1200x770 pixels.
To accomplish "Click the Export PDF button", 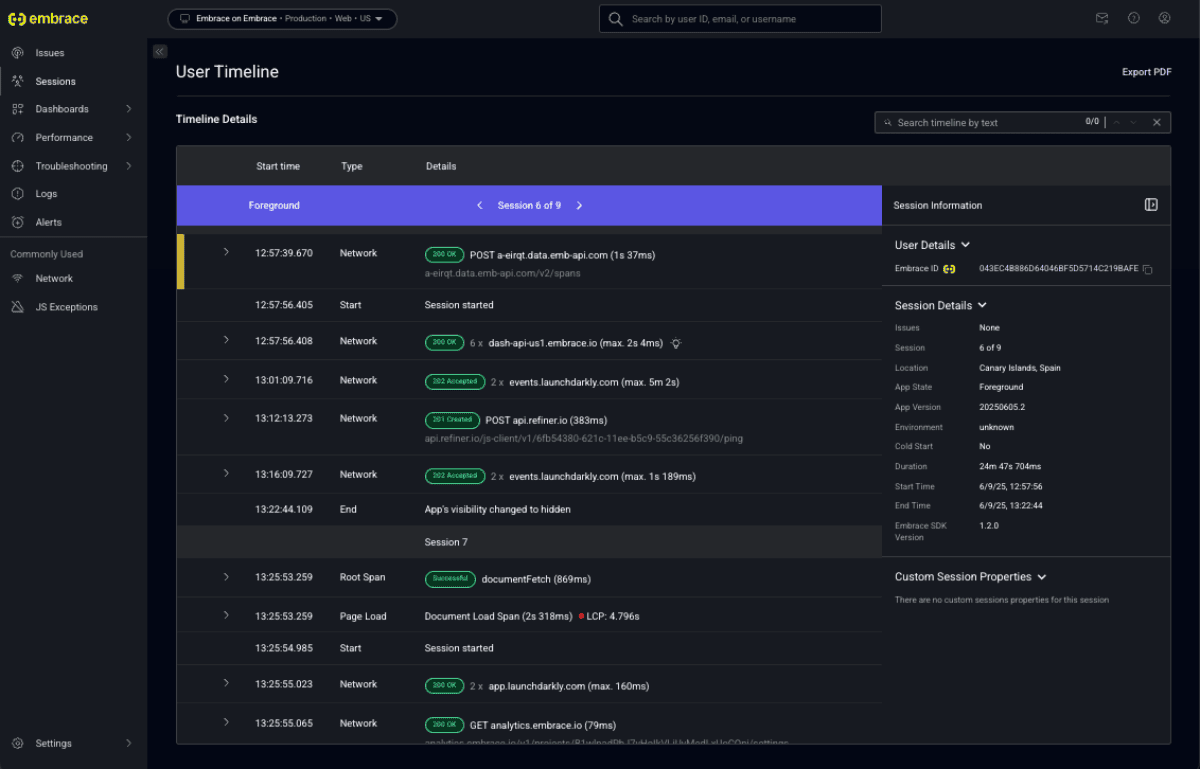I will pos(1147,72).
